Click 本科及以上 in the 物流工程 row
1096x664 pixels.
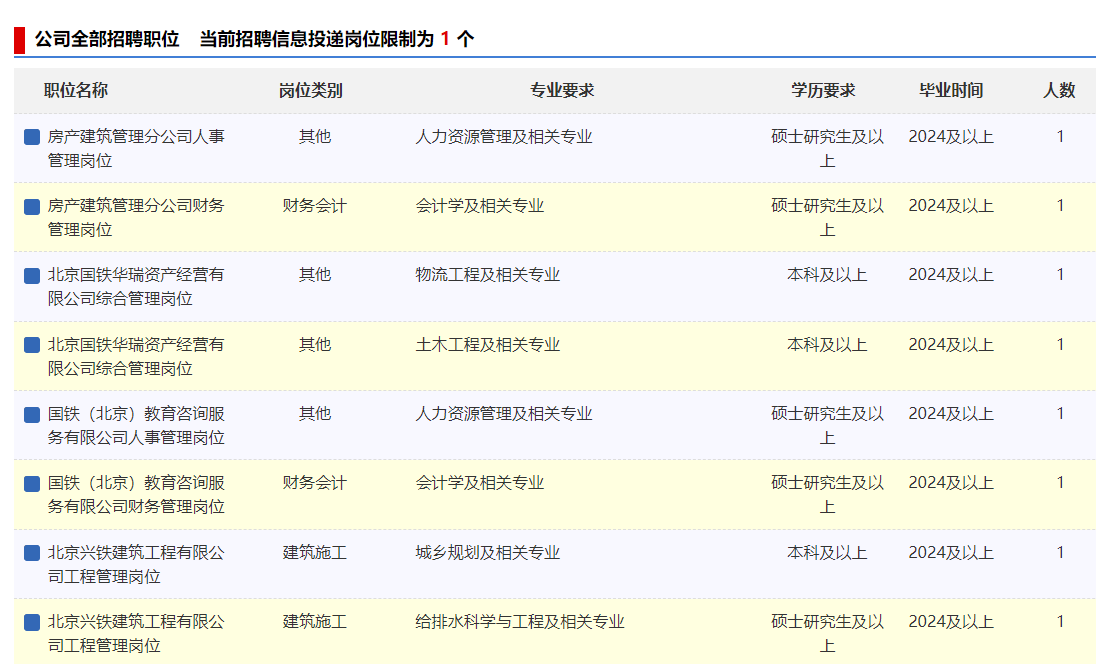tap(828, 275)
